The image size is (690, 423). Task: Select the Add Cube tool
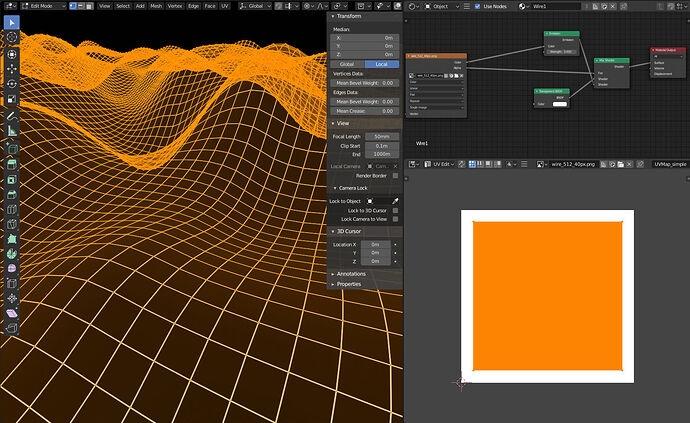[12, 148]
